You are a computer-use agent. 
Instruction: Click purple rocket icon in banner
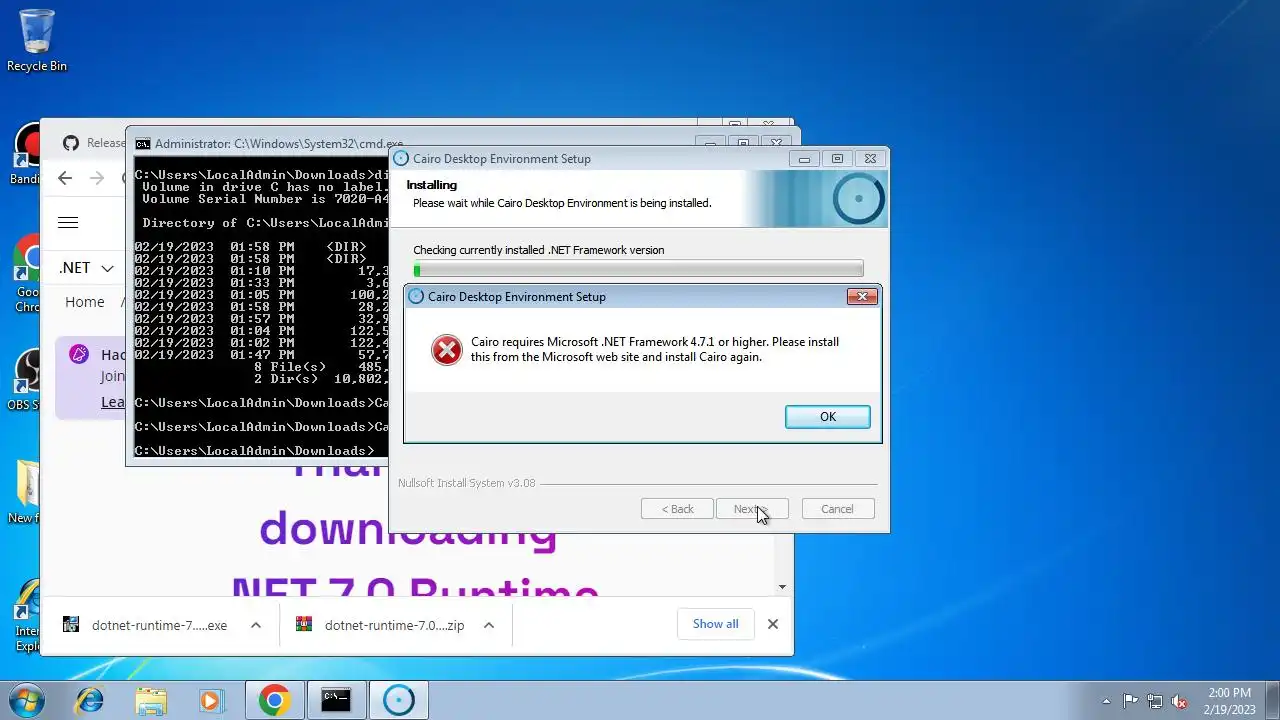point(79,354)
